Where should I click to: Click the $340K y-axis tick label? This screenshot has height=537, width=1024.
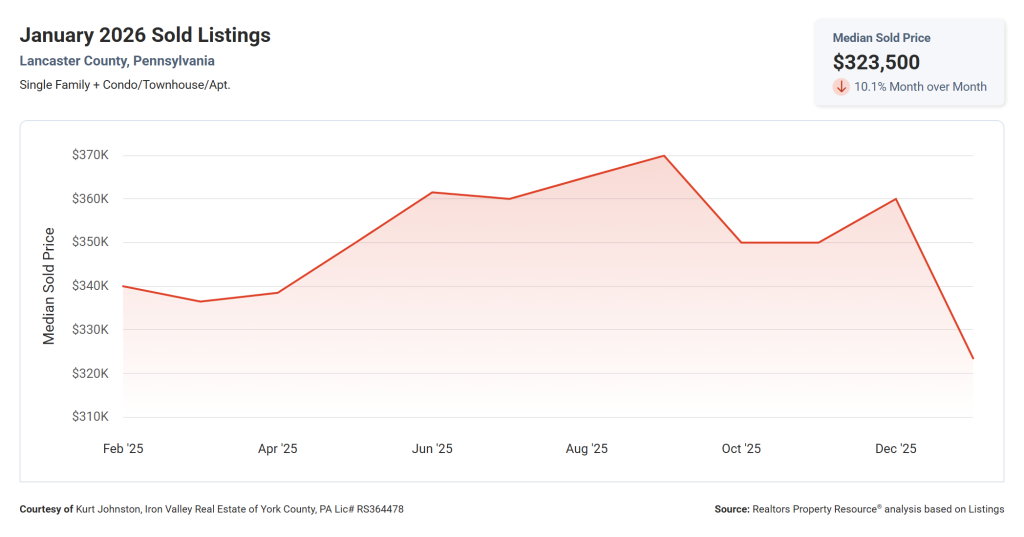coord(90,286)
